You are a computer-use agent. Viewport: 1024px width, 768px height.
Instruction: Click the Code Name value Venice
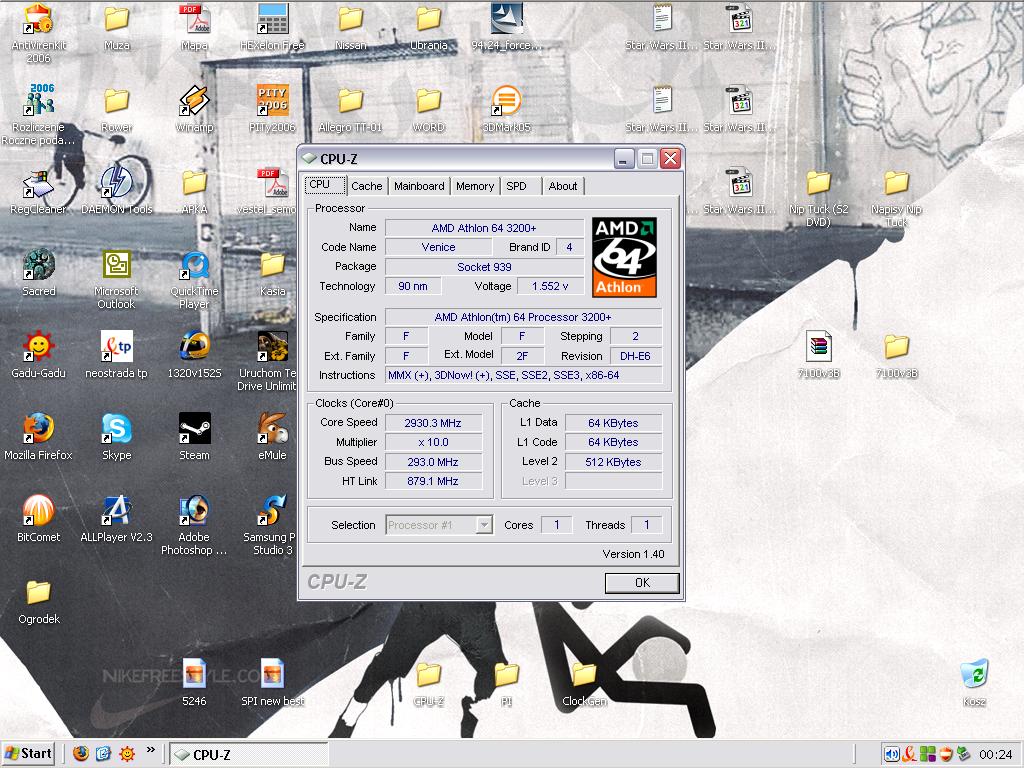click(438, 248)
